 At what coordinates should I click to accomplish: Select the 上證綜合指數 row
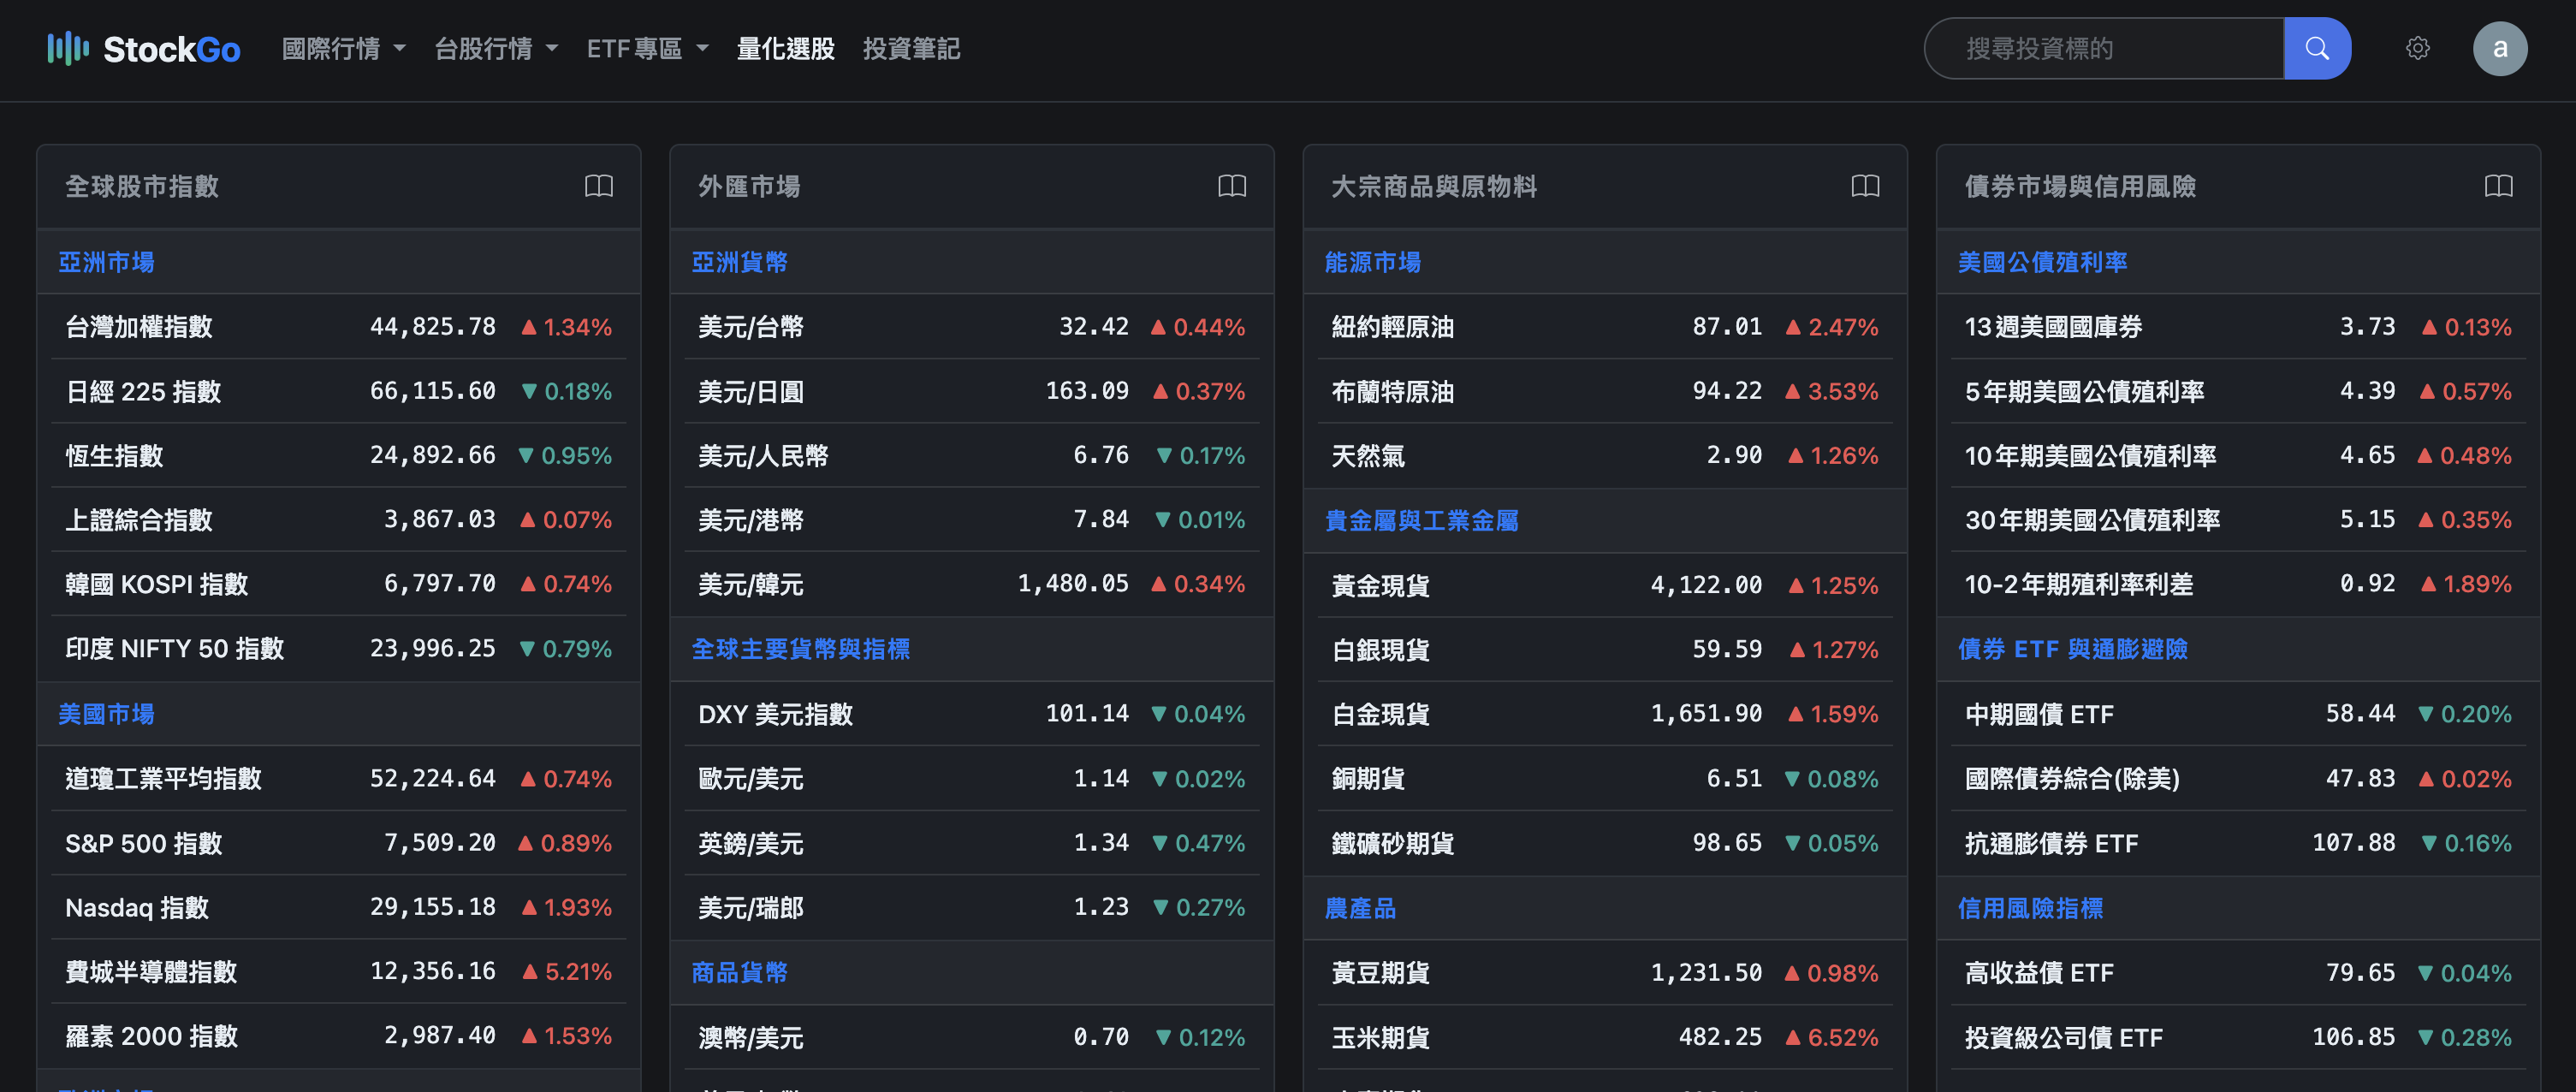click(339, 520)
